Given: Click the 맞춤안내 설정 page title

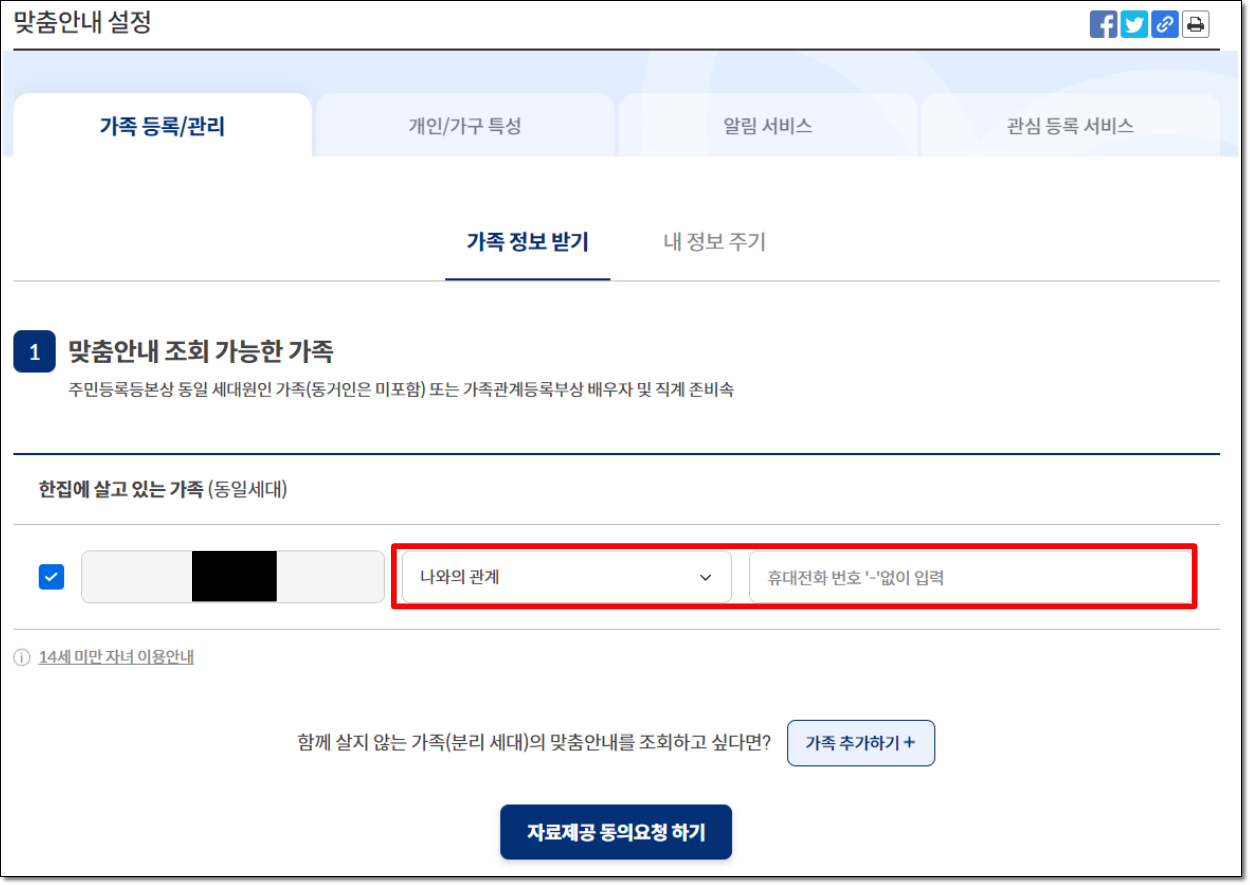Looking at the screenshot, I should pyautogui.click(x=82, y=22).
